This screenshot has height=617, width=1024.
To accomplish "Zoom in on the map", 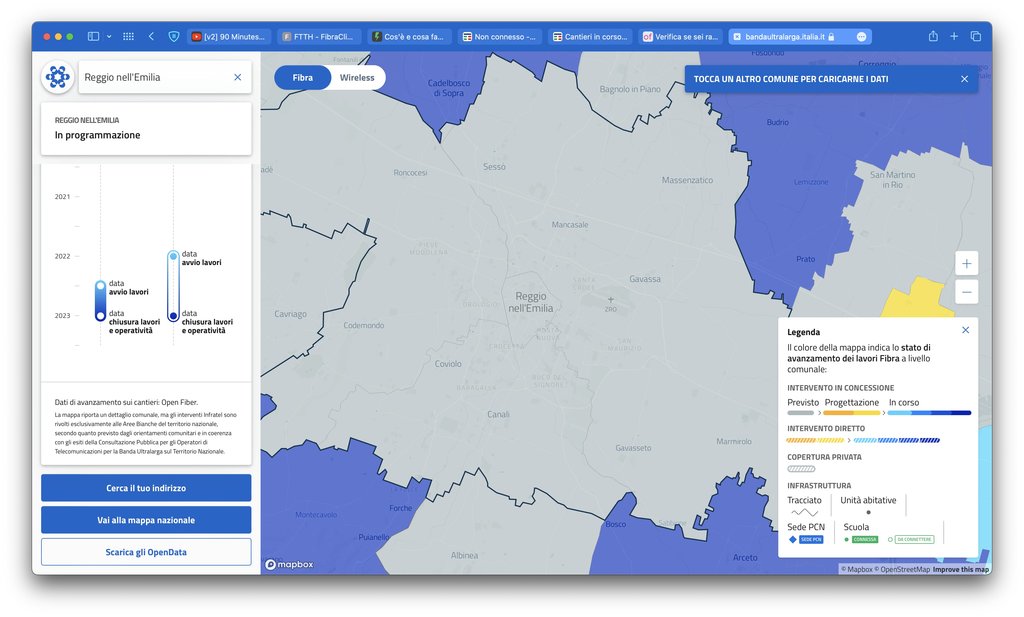I will pos(966,264).
